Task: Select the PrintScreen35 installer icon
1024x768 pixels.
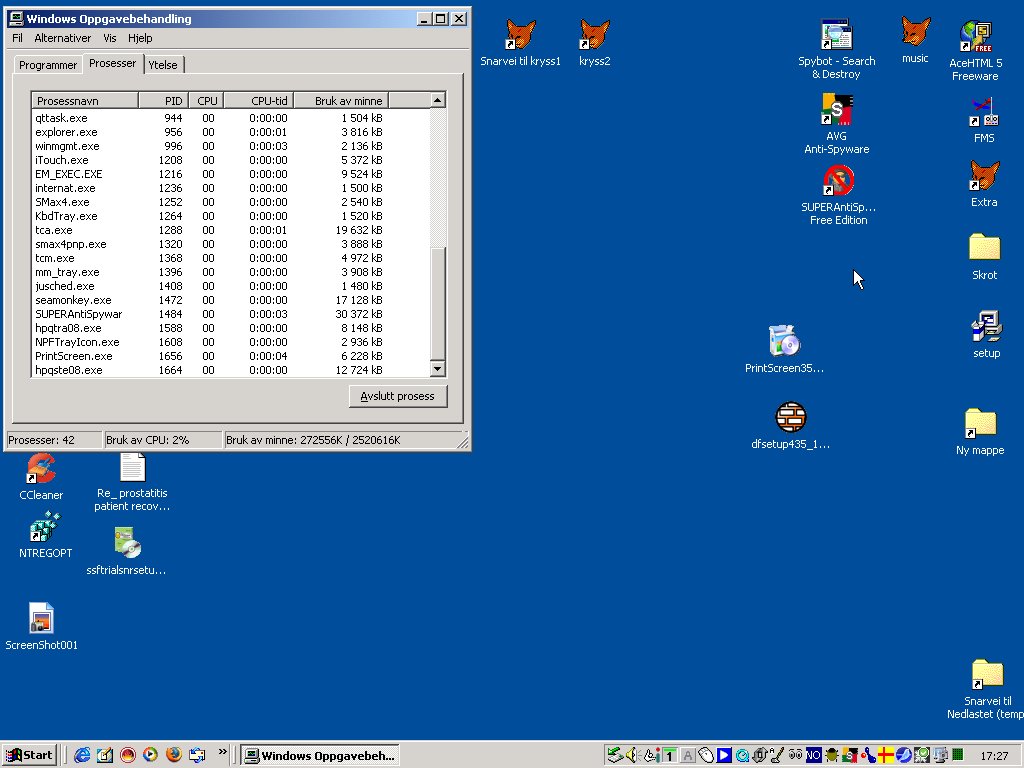Action: click(x=784, y=349)
